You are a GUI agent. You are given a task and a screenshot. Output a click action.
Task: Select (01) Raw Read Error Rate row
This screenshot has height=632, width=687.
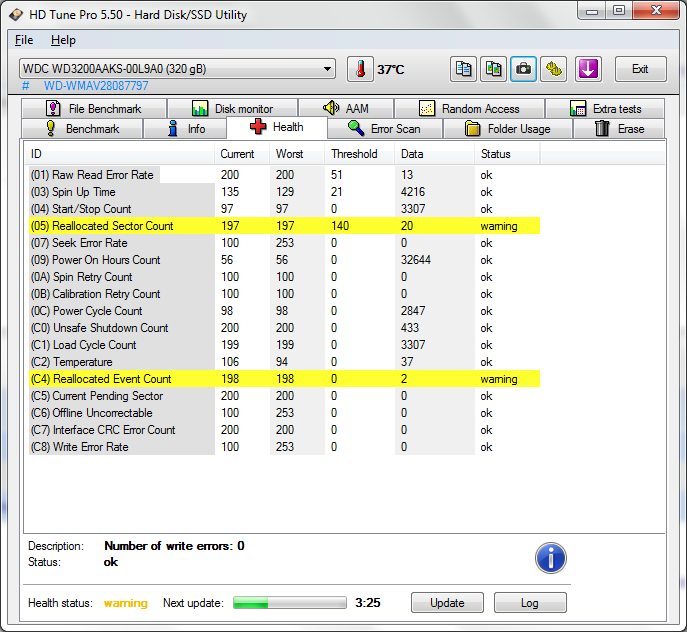coord(284,175)
